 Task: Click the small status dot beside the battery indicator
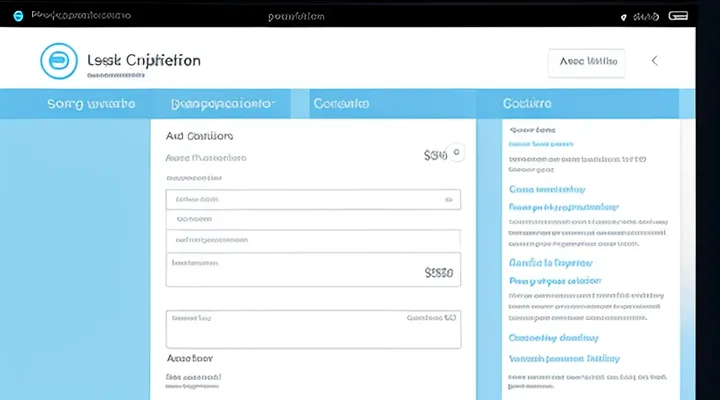(623, 18)
